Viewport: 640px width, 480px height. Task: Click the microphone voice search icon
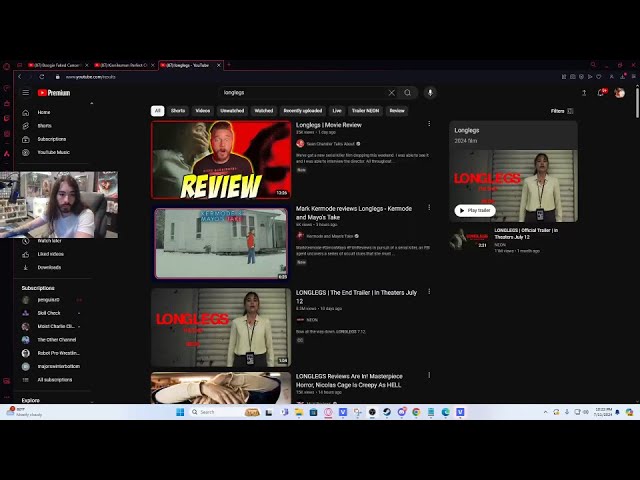(x=430, y=93)
